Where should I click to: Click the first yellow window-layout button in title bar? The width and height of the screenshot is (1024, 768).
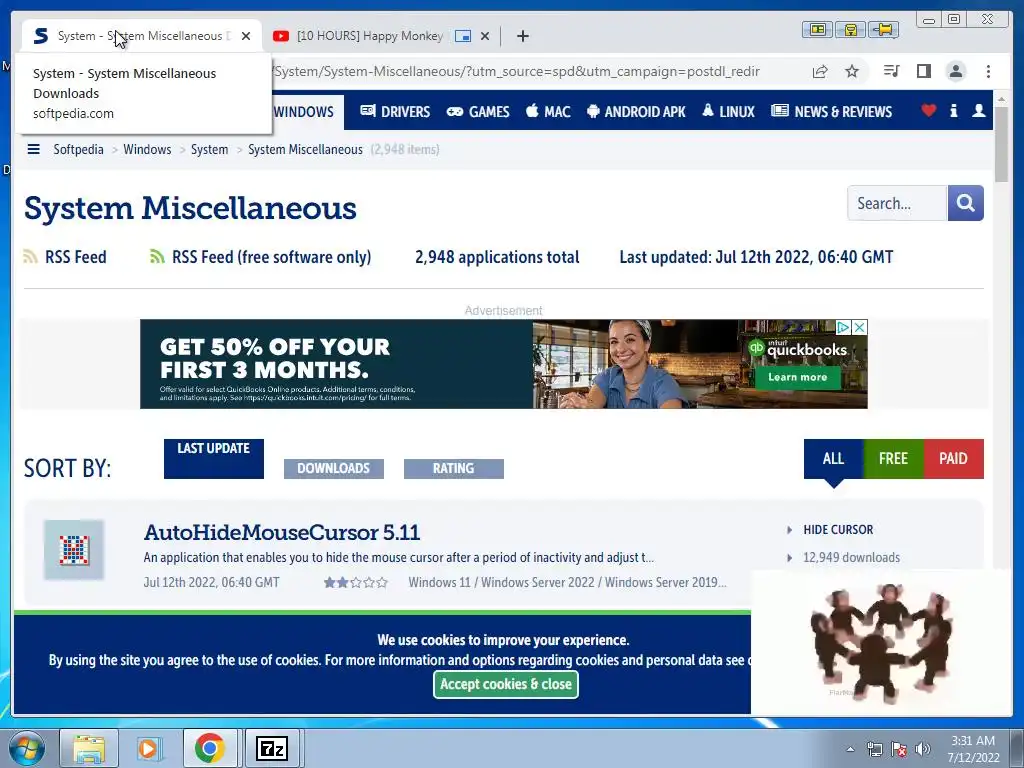[x=818, y=29]
